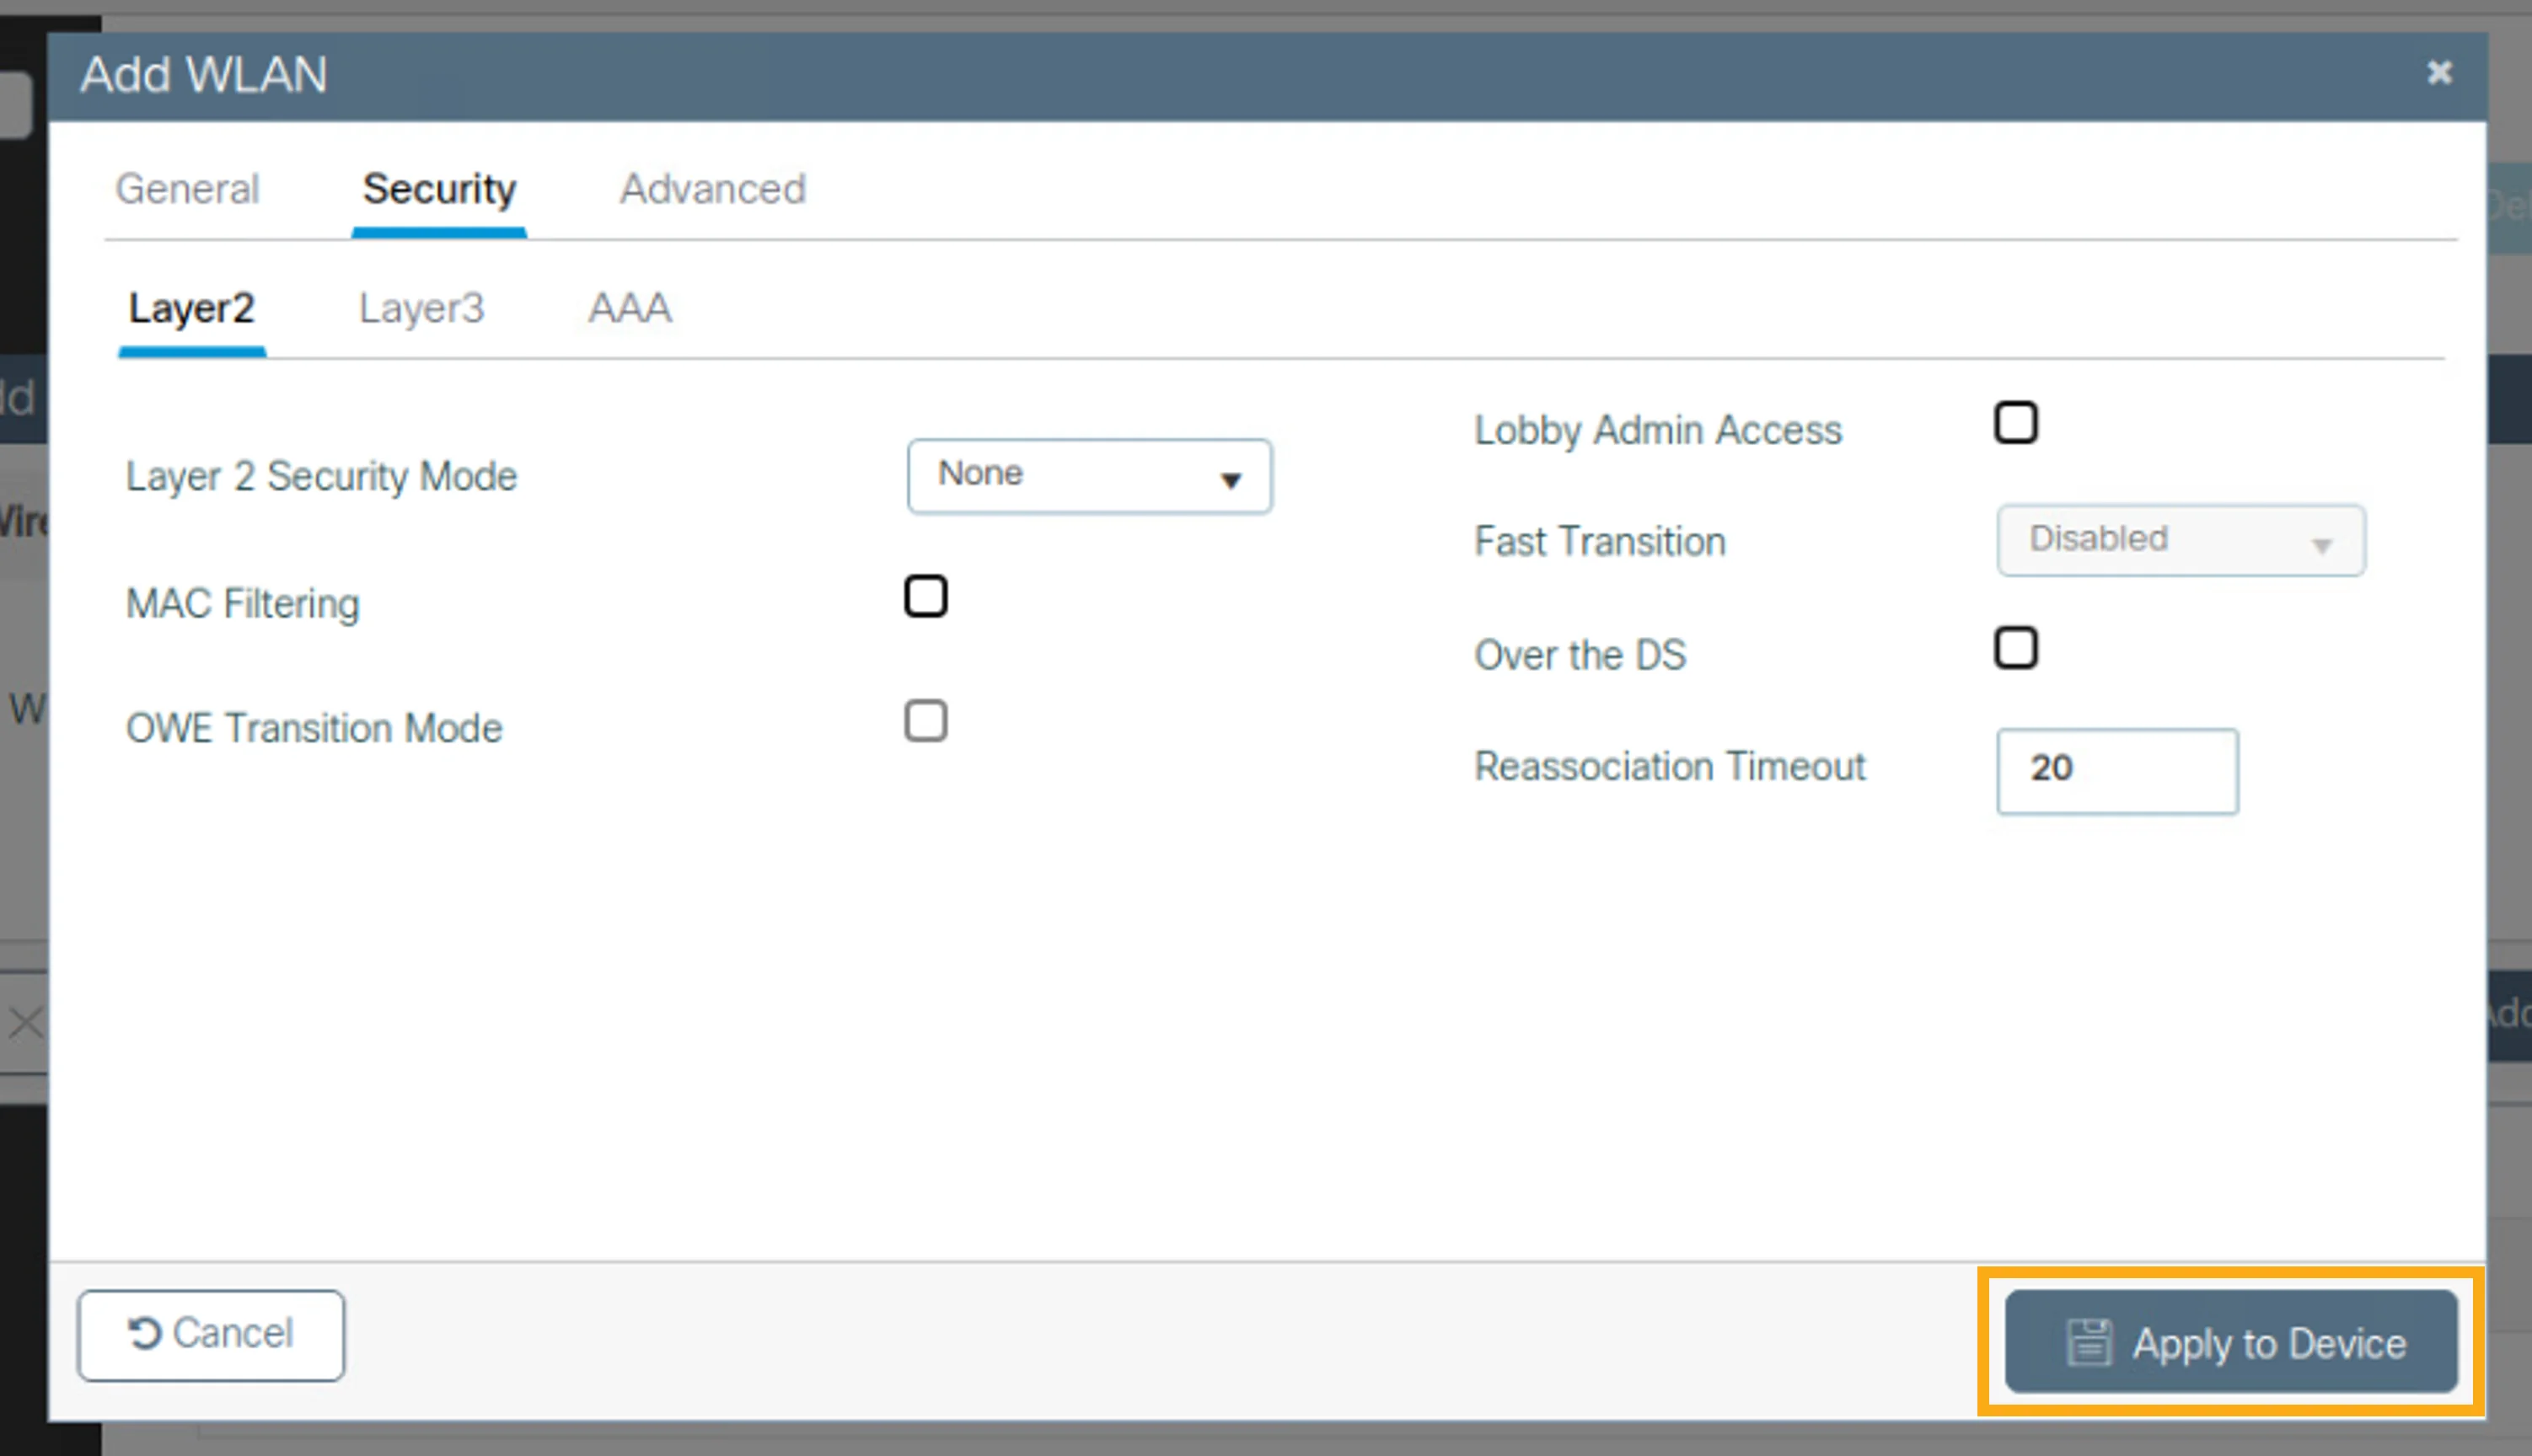Enable the Over the DS checkbox
The width and height of the screenshot is (2532, 1456).
[x=2016, y=647]
